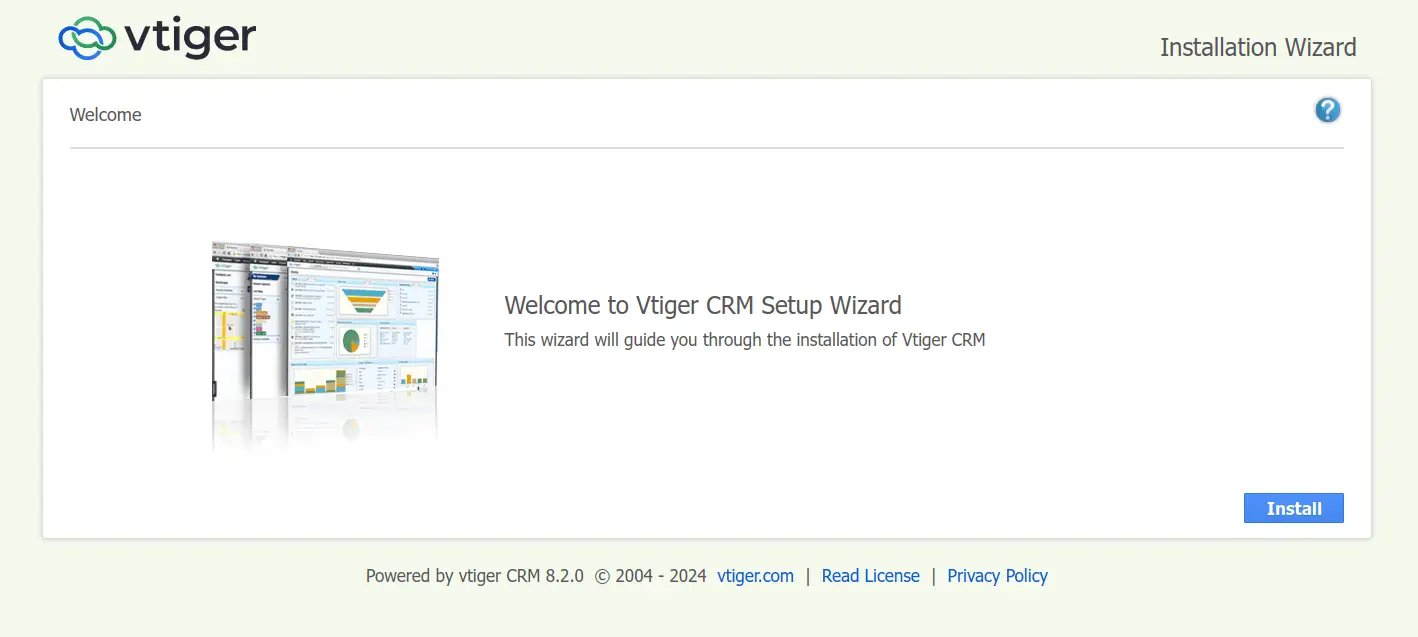This screenshot has height=637, width=1418.
Task: Click the blue help question mark icon
Action: coord(1327,110)
